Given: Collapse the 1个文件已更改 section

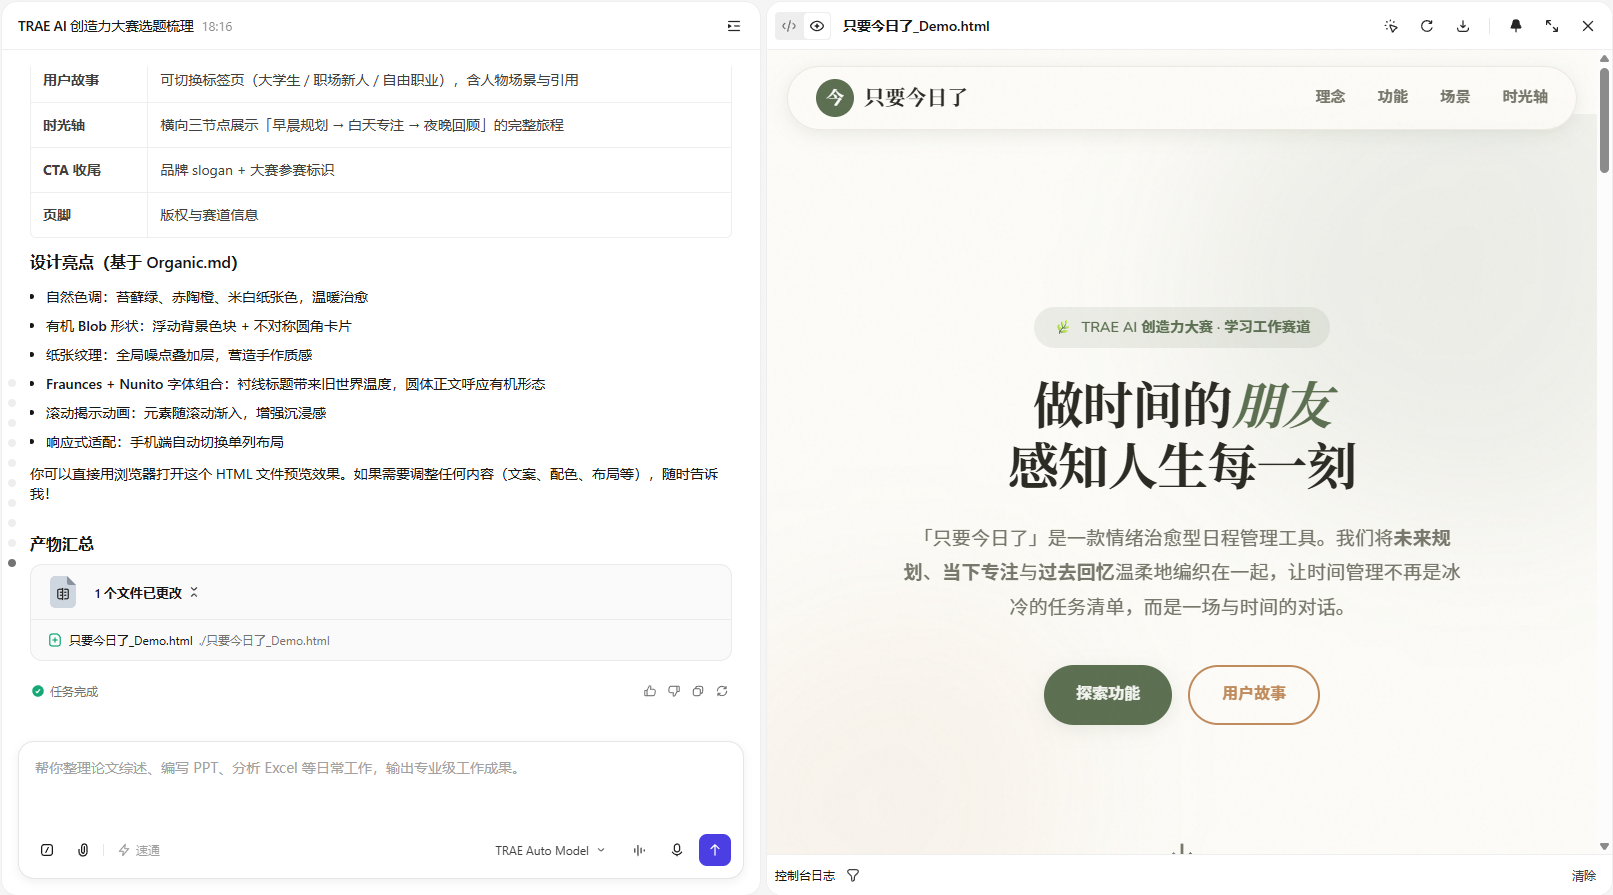Looking at the screenshot, I should (x=194, y=592).
